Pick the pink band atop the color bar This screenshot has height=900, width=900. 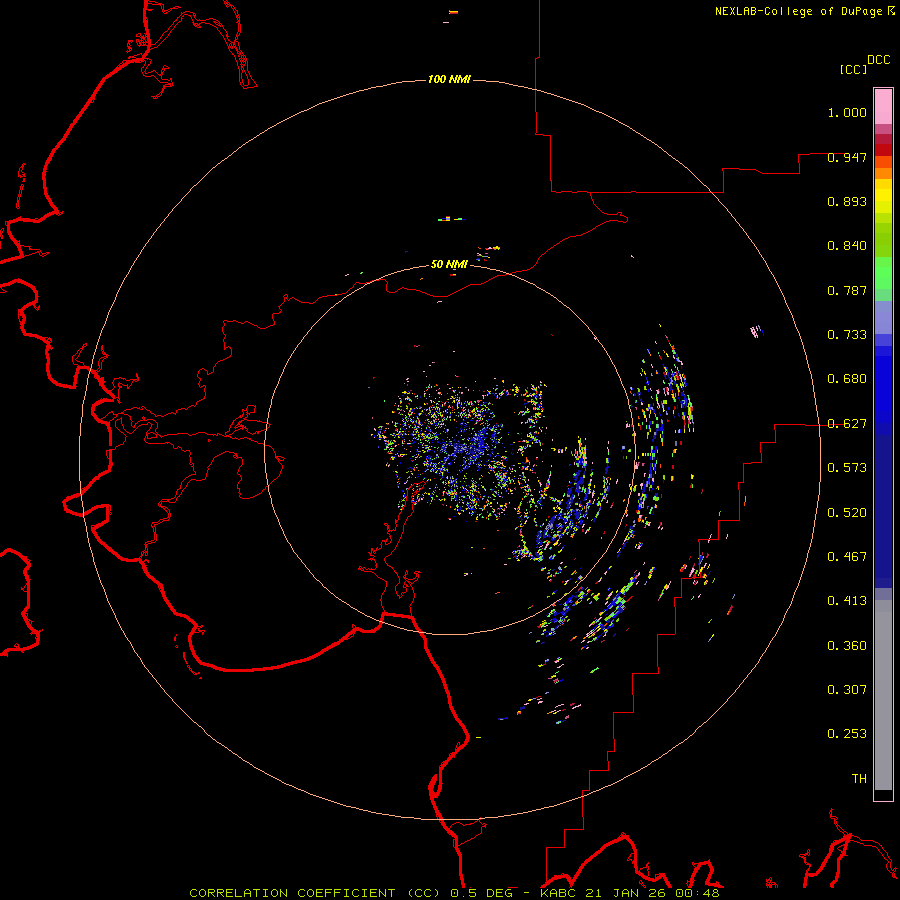coord(883,107)
